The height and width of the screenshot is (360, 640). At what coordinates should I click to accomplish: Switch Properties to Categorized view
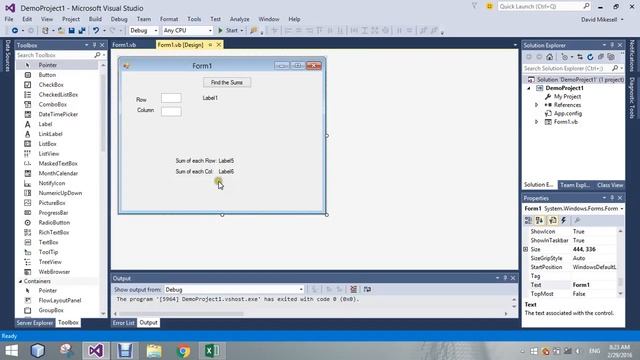click(529, 220)
